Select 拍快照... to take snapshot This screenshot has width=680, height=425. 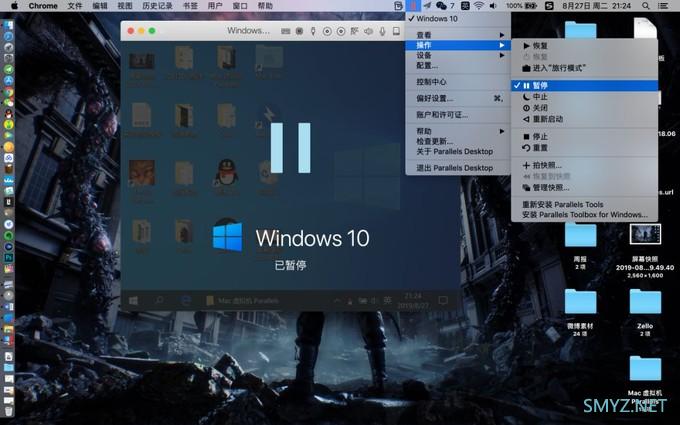pos(585,165)
